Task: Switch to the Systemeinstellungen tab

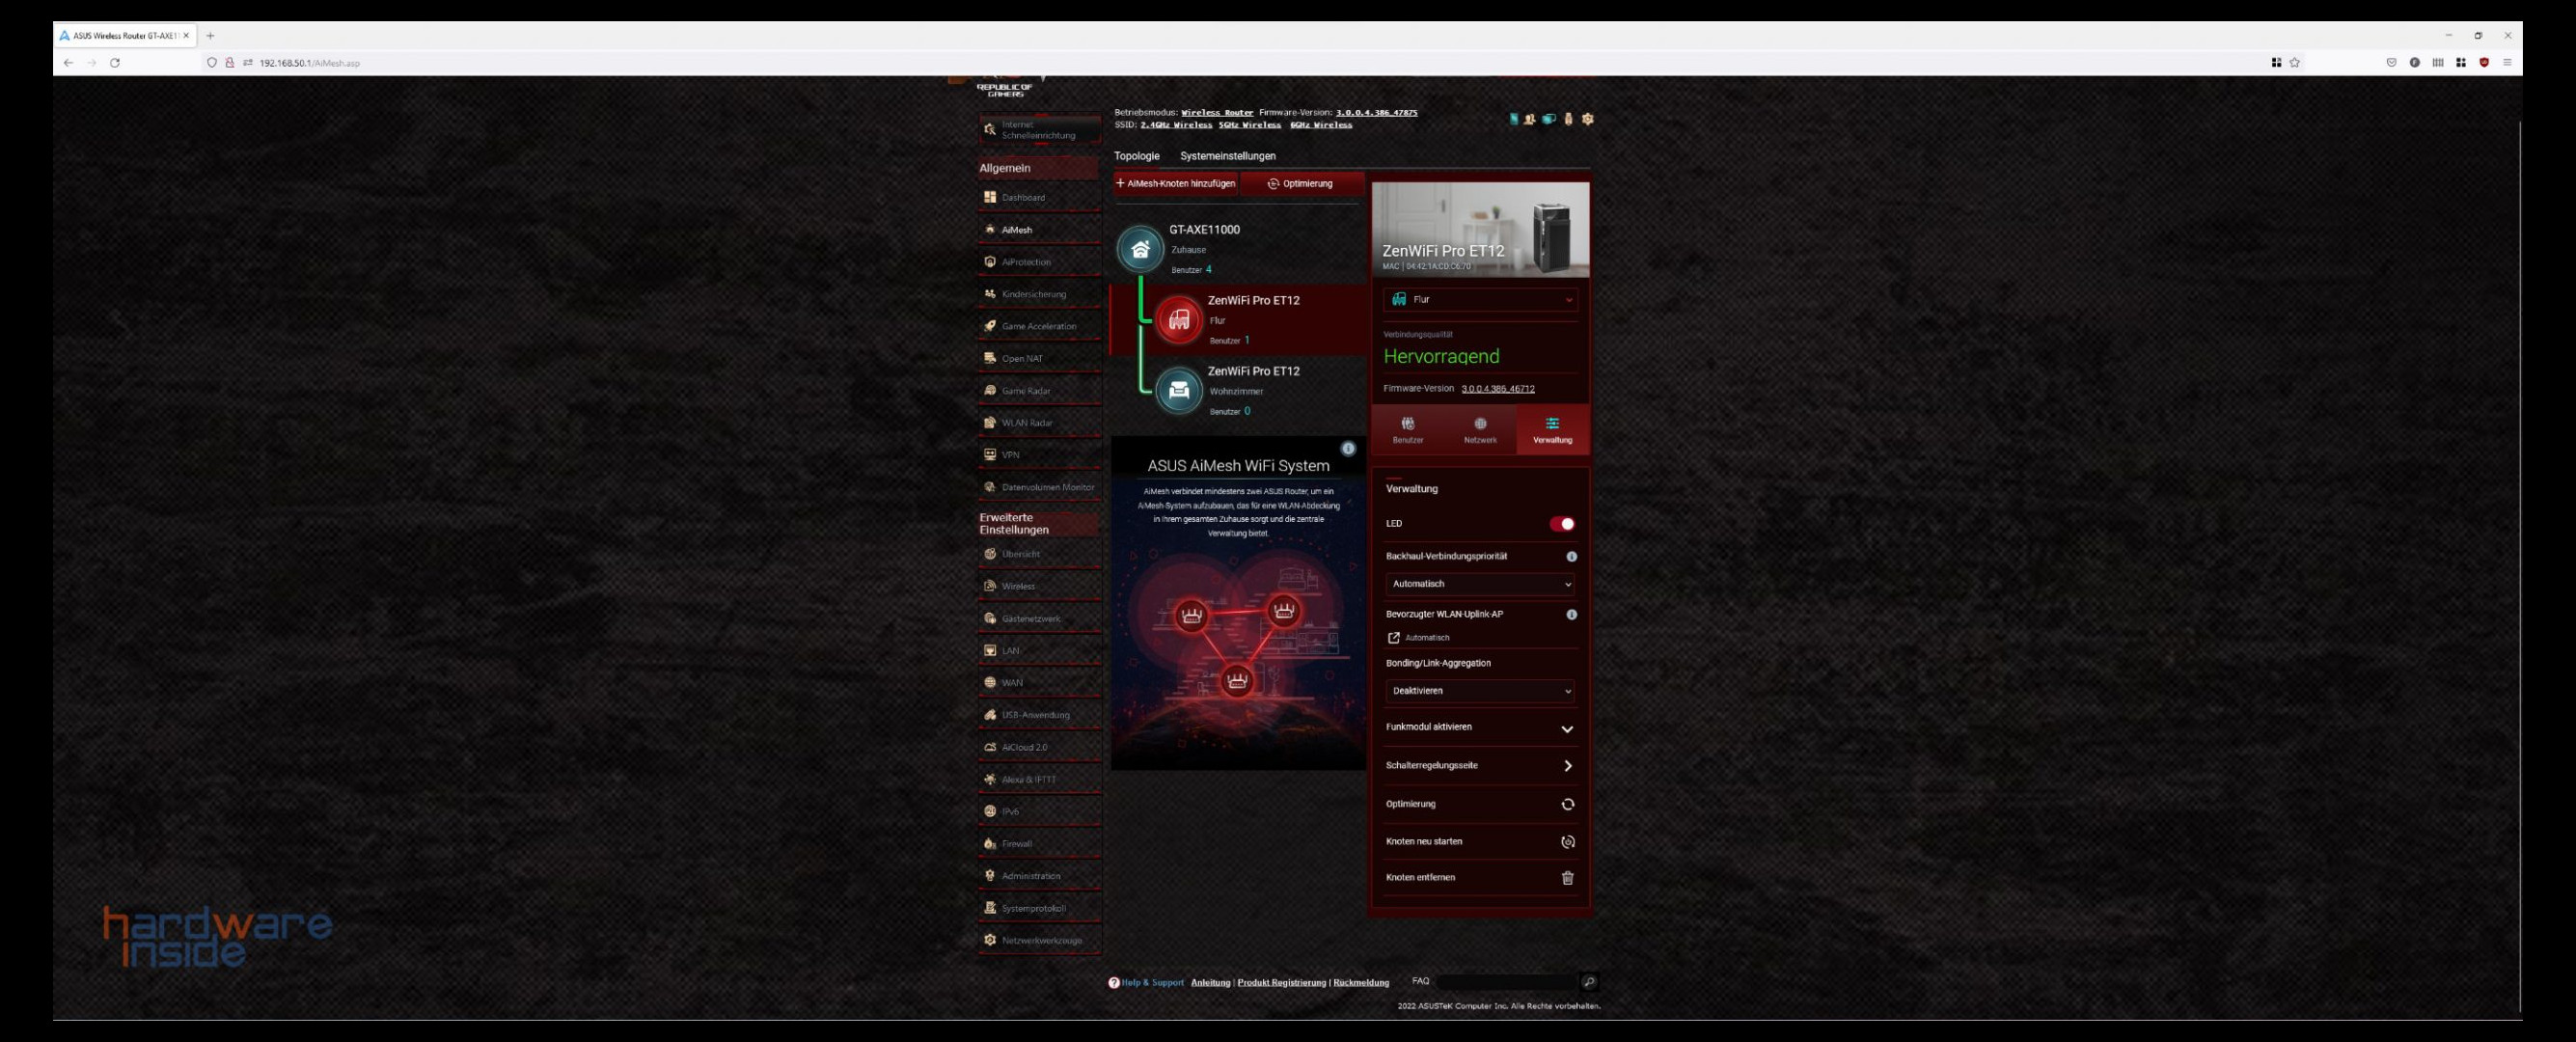Action: (x=1227, y=156)
